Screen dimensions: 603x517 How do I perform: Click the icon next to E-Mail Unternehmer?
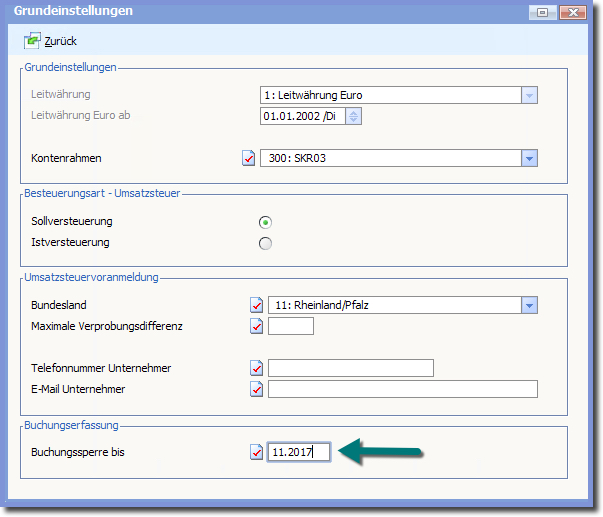coord(257,389)
